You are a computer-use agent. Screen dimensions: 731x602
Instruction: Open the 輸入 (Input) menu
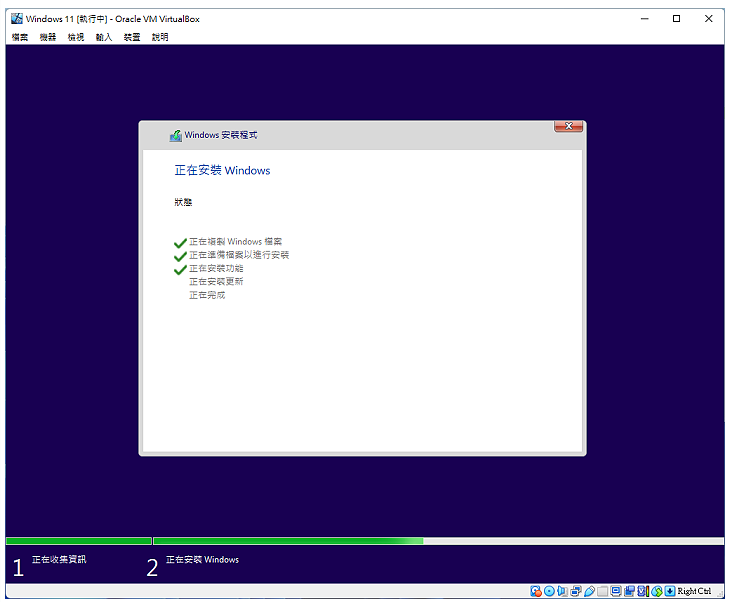point(103,37)
